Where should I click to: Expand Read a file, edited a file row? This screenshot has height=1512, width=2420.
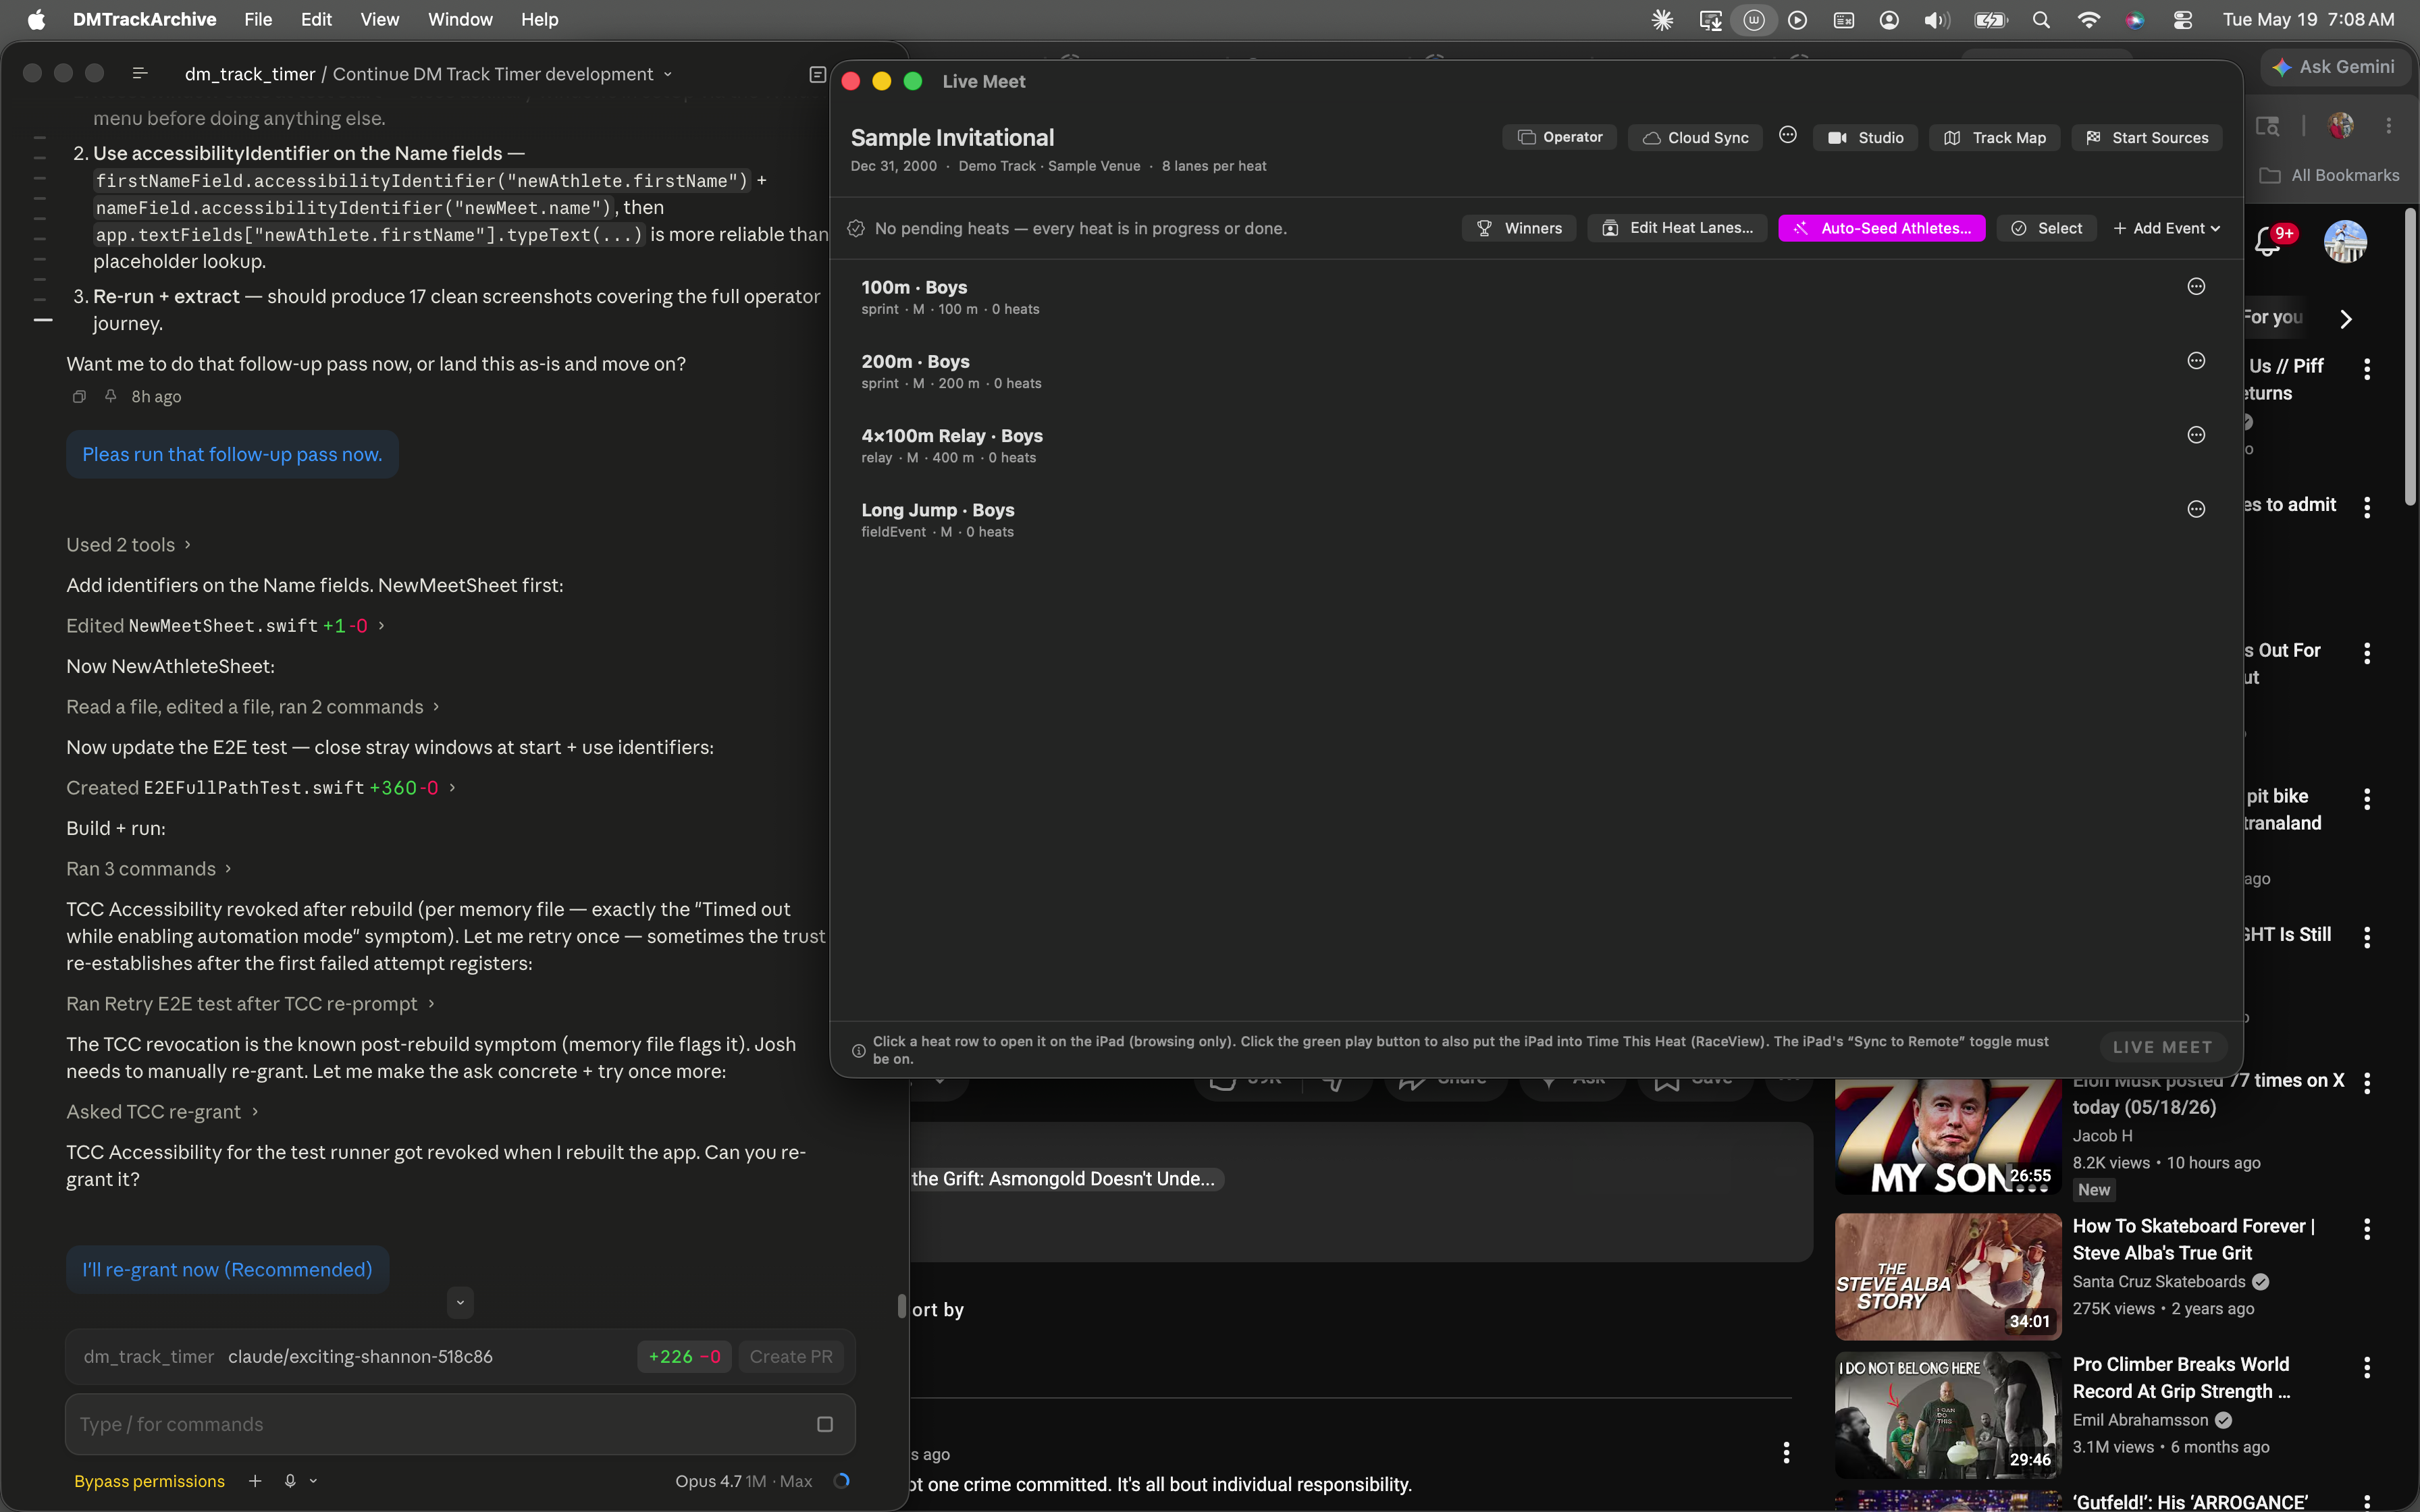coord(253,706)
